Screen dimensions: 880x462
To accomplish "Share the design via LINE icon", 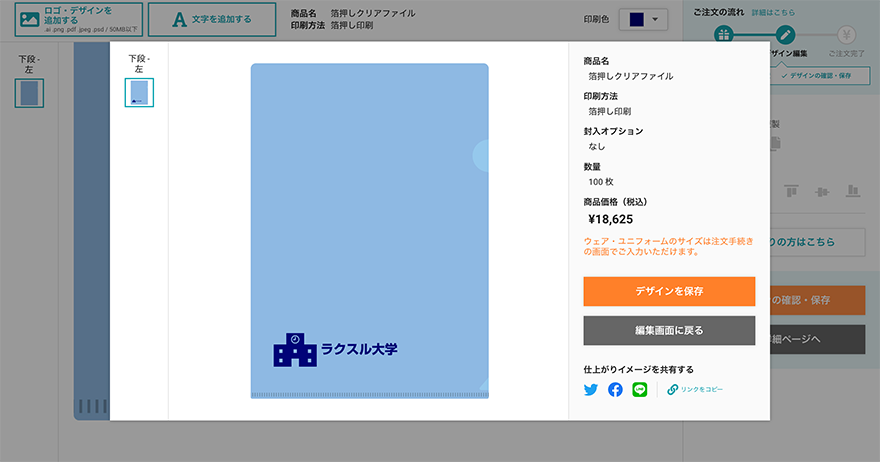I will click(640, 390).
